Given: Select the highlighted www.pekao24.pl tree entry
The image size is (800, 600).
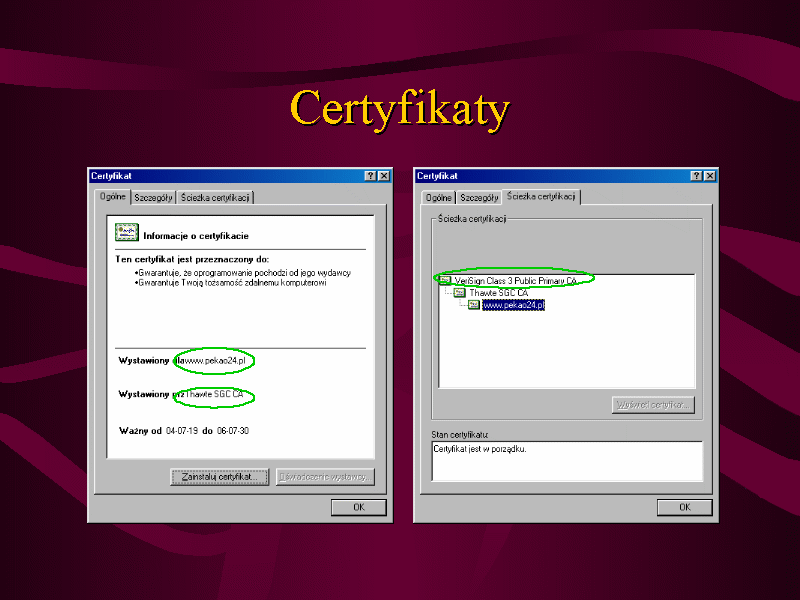Looking at the screenshot, I should pyautogui.click(x=513, y=305).
